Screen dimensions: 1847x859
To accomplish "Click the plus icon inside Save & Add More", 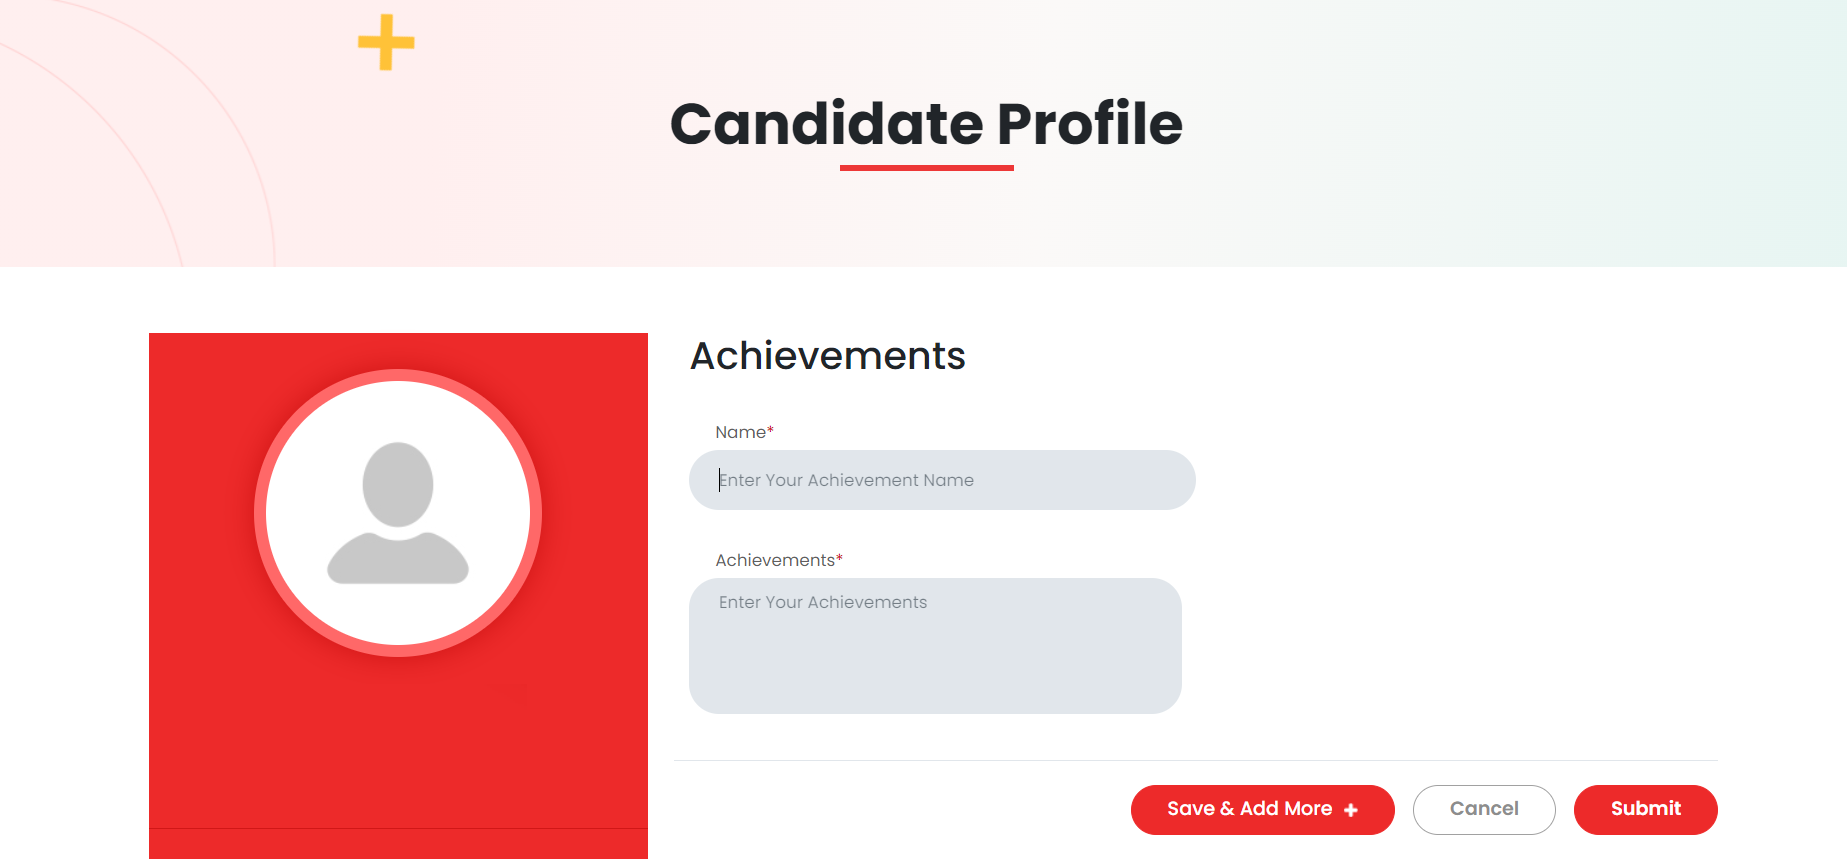I will (x=1351, y=810).
